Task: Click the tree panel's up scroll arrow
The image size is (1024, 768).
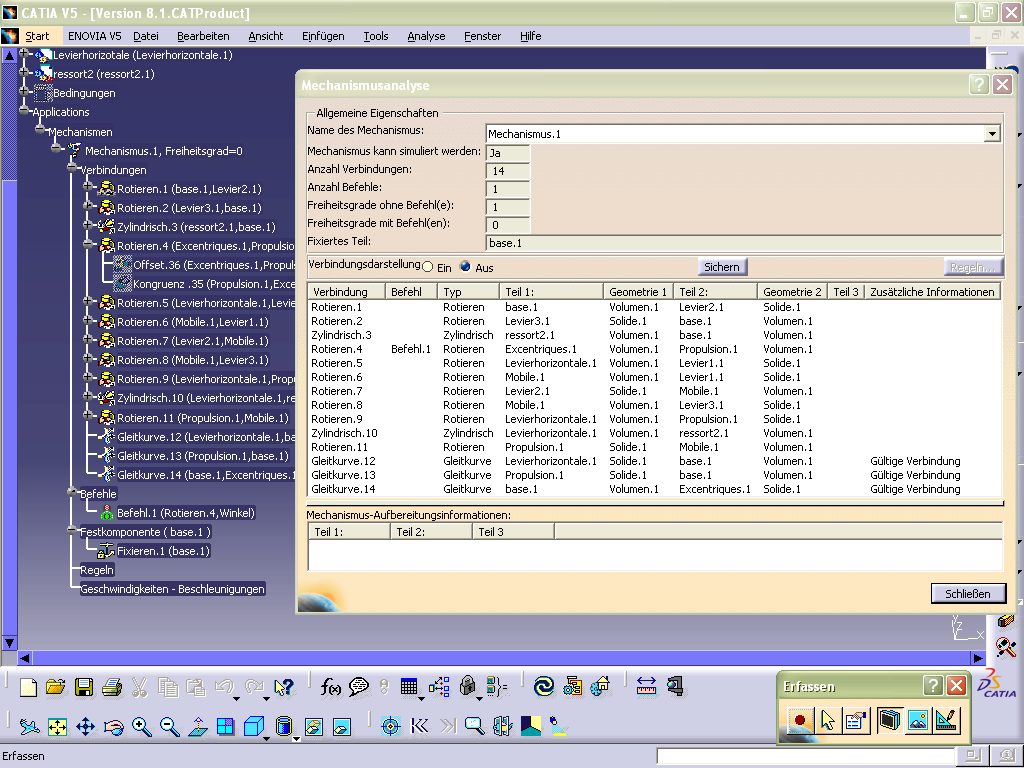Action: [9, 56]
